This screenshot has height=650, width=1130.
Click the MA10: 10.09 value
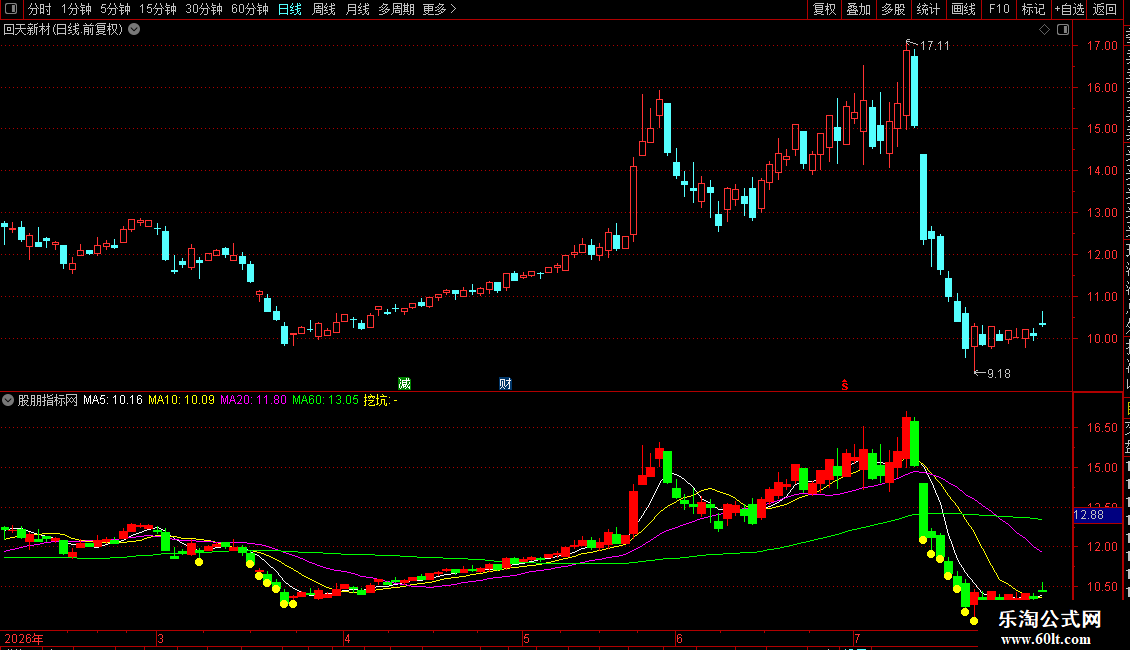[x=182, y=400]
